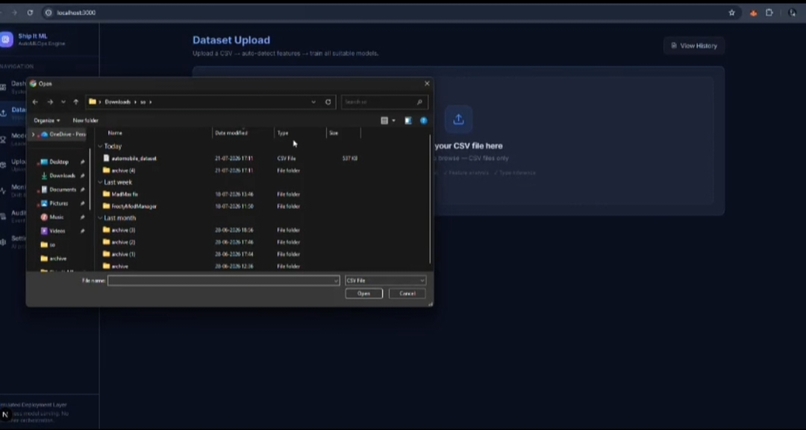The width and height of the screenshot is (806, 430).
Task: Open the CSV File type filter dropdown
Action: coord(386,281)
